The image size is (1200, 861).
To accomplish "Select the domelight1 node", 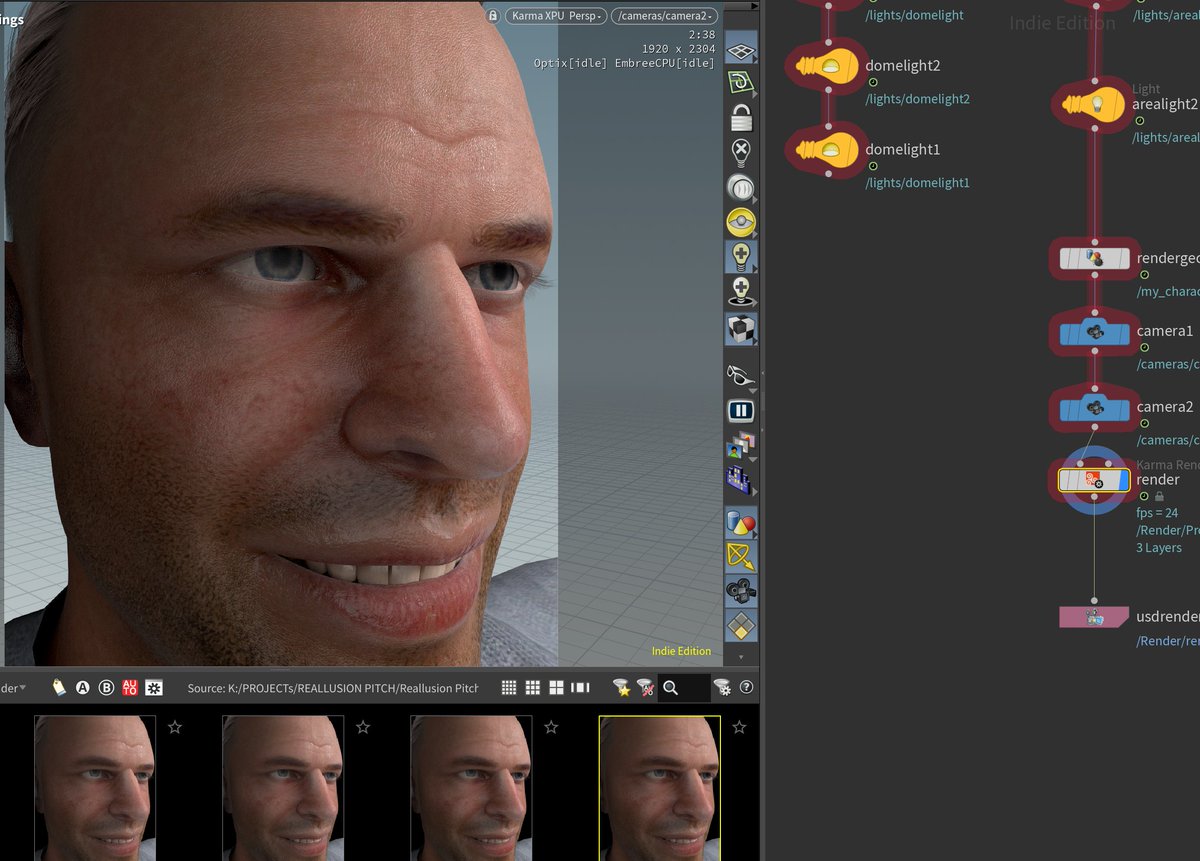I will point(828,151).
